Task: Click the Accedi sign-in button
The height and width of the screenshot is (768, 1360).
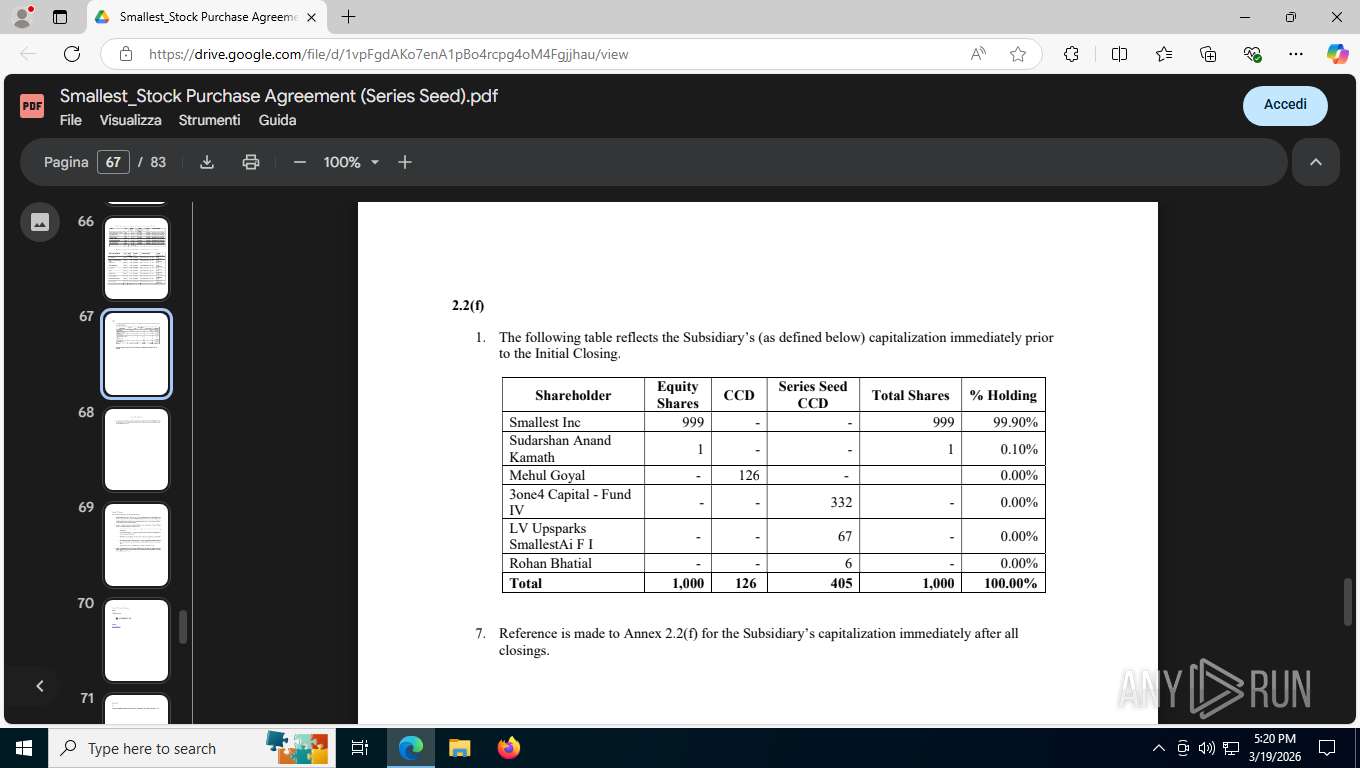Action: pos(1285,105)
